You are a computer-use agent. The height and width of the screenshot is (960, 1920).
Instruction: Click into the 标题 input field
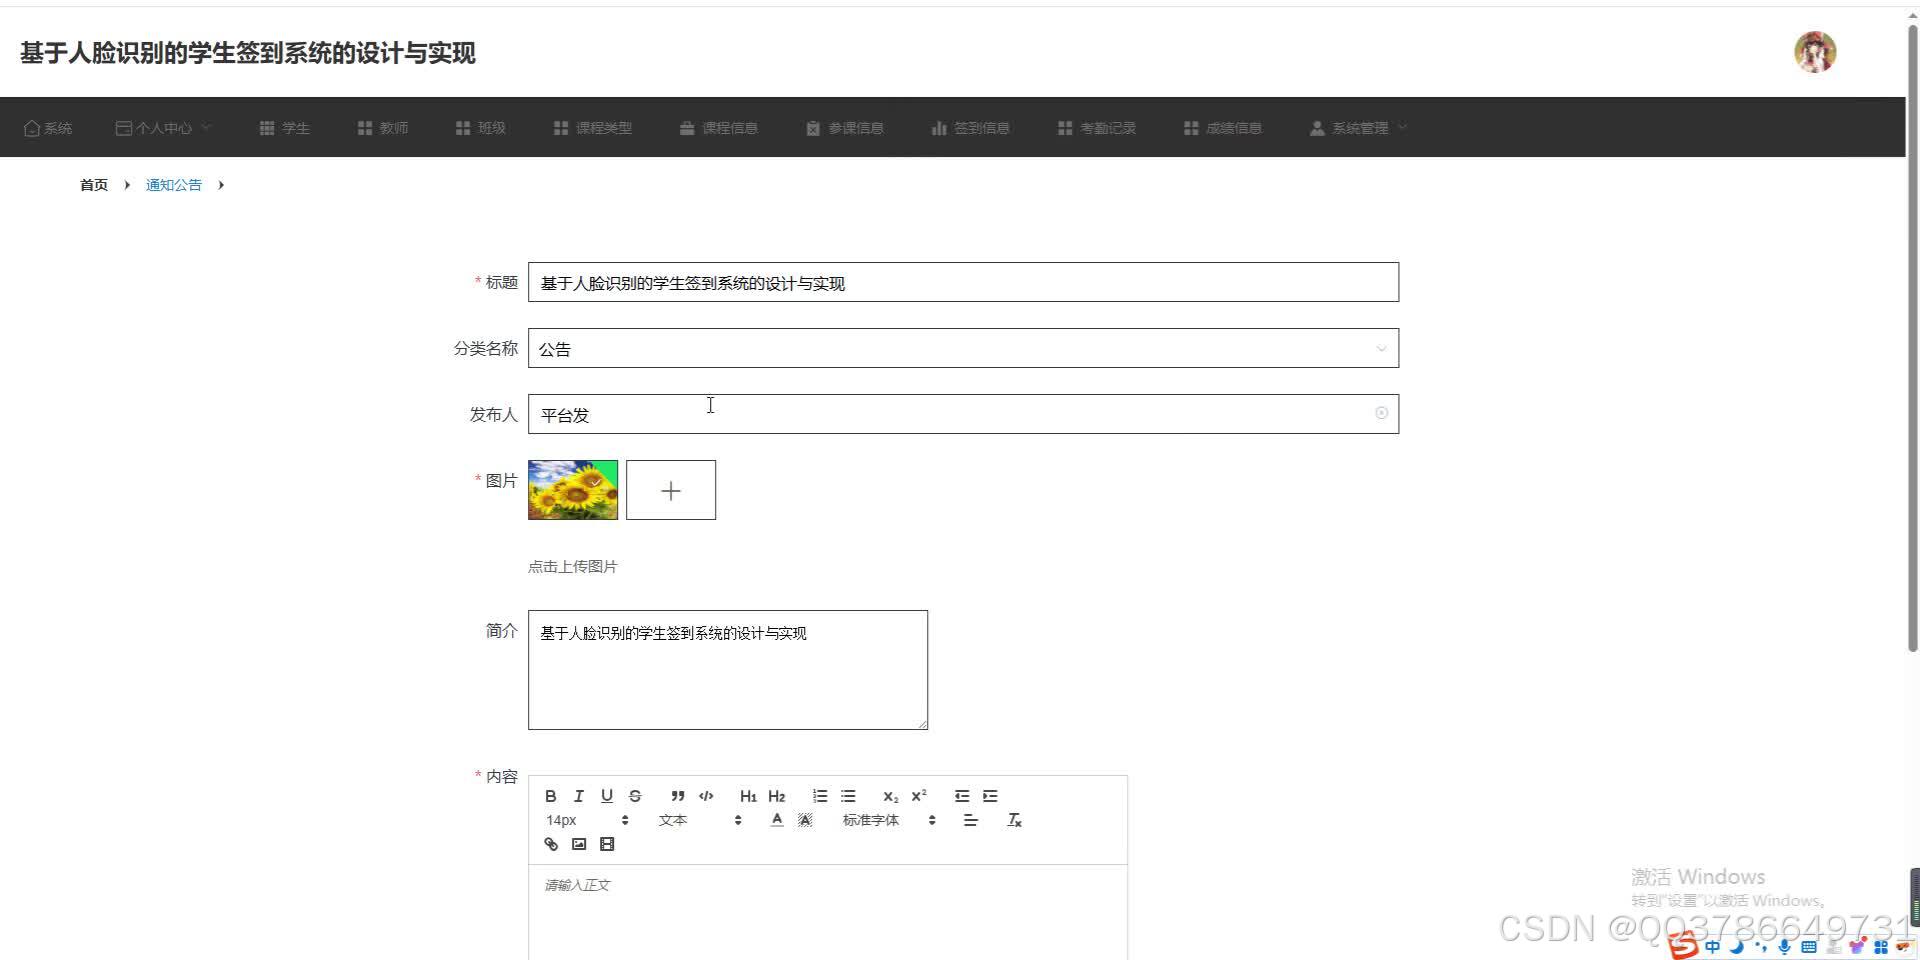click(x=963, y=282)
